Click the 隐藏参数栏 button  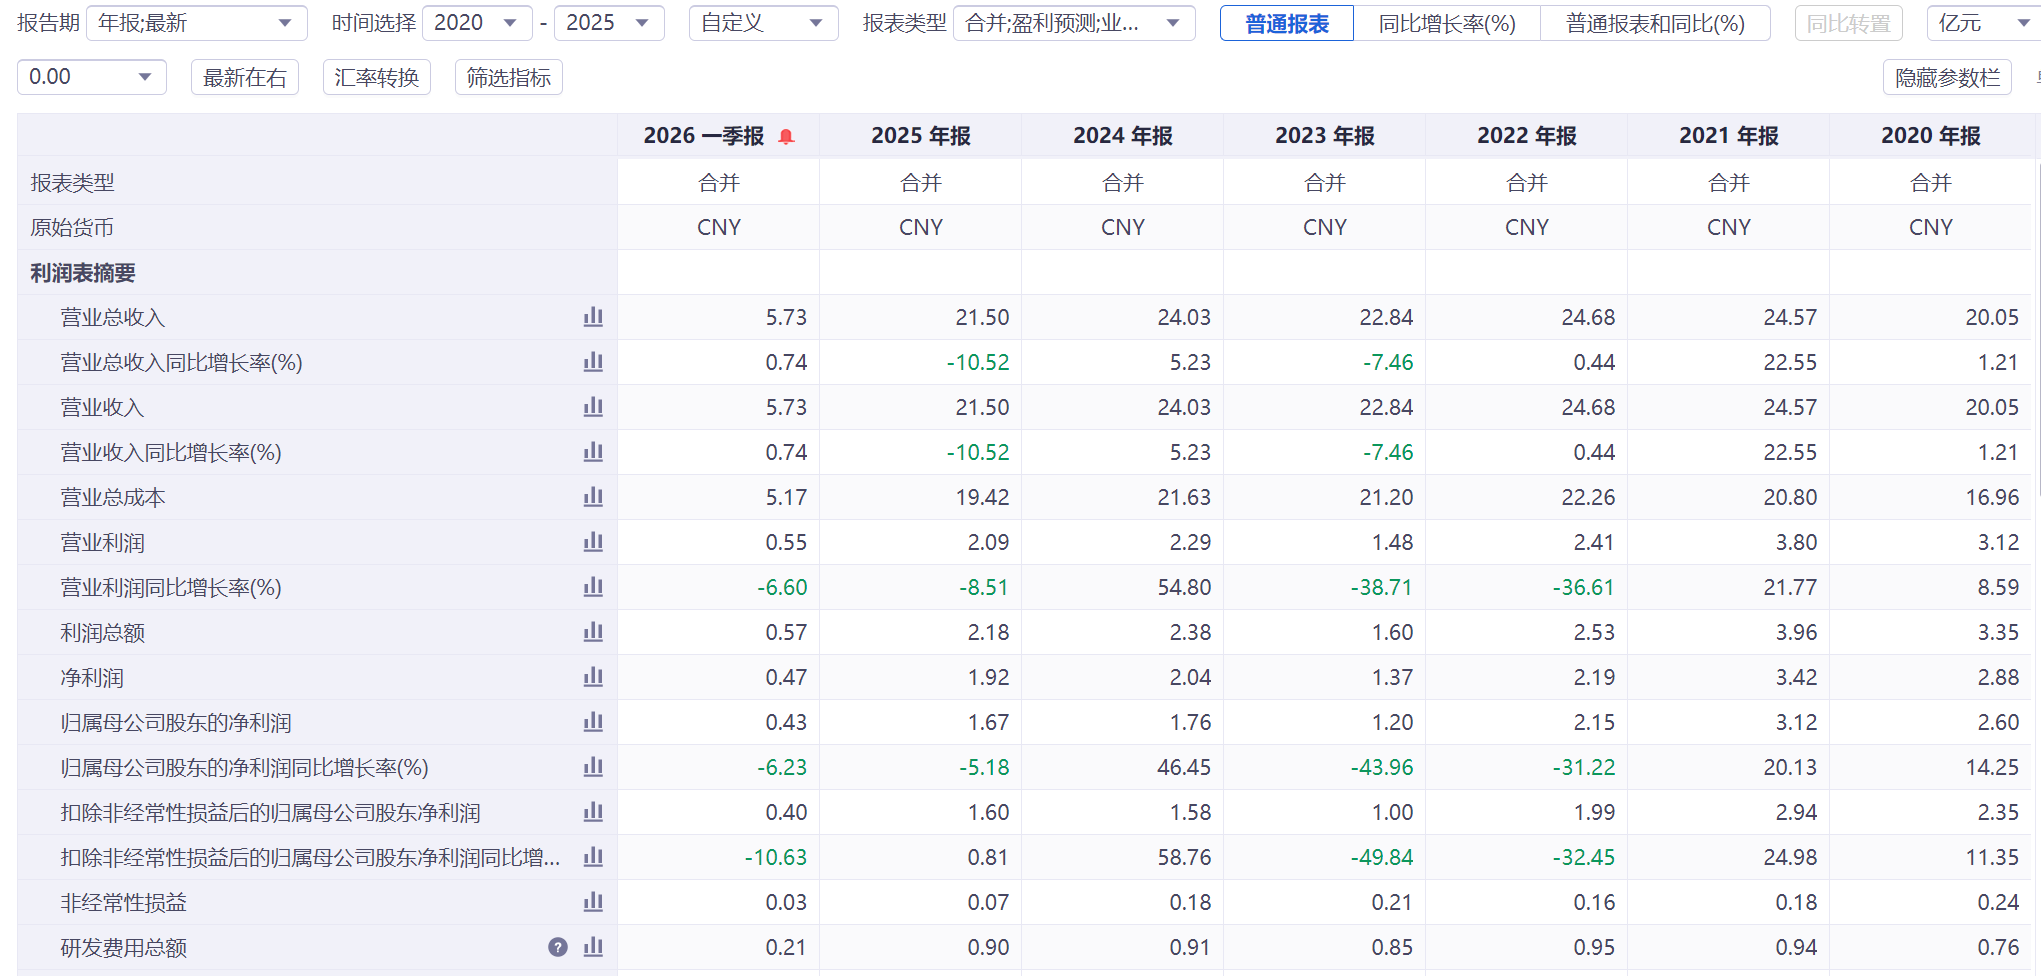1947,77
